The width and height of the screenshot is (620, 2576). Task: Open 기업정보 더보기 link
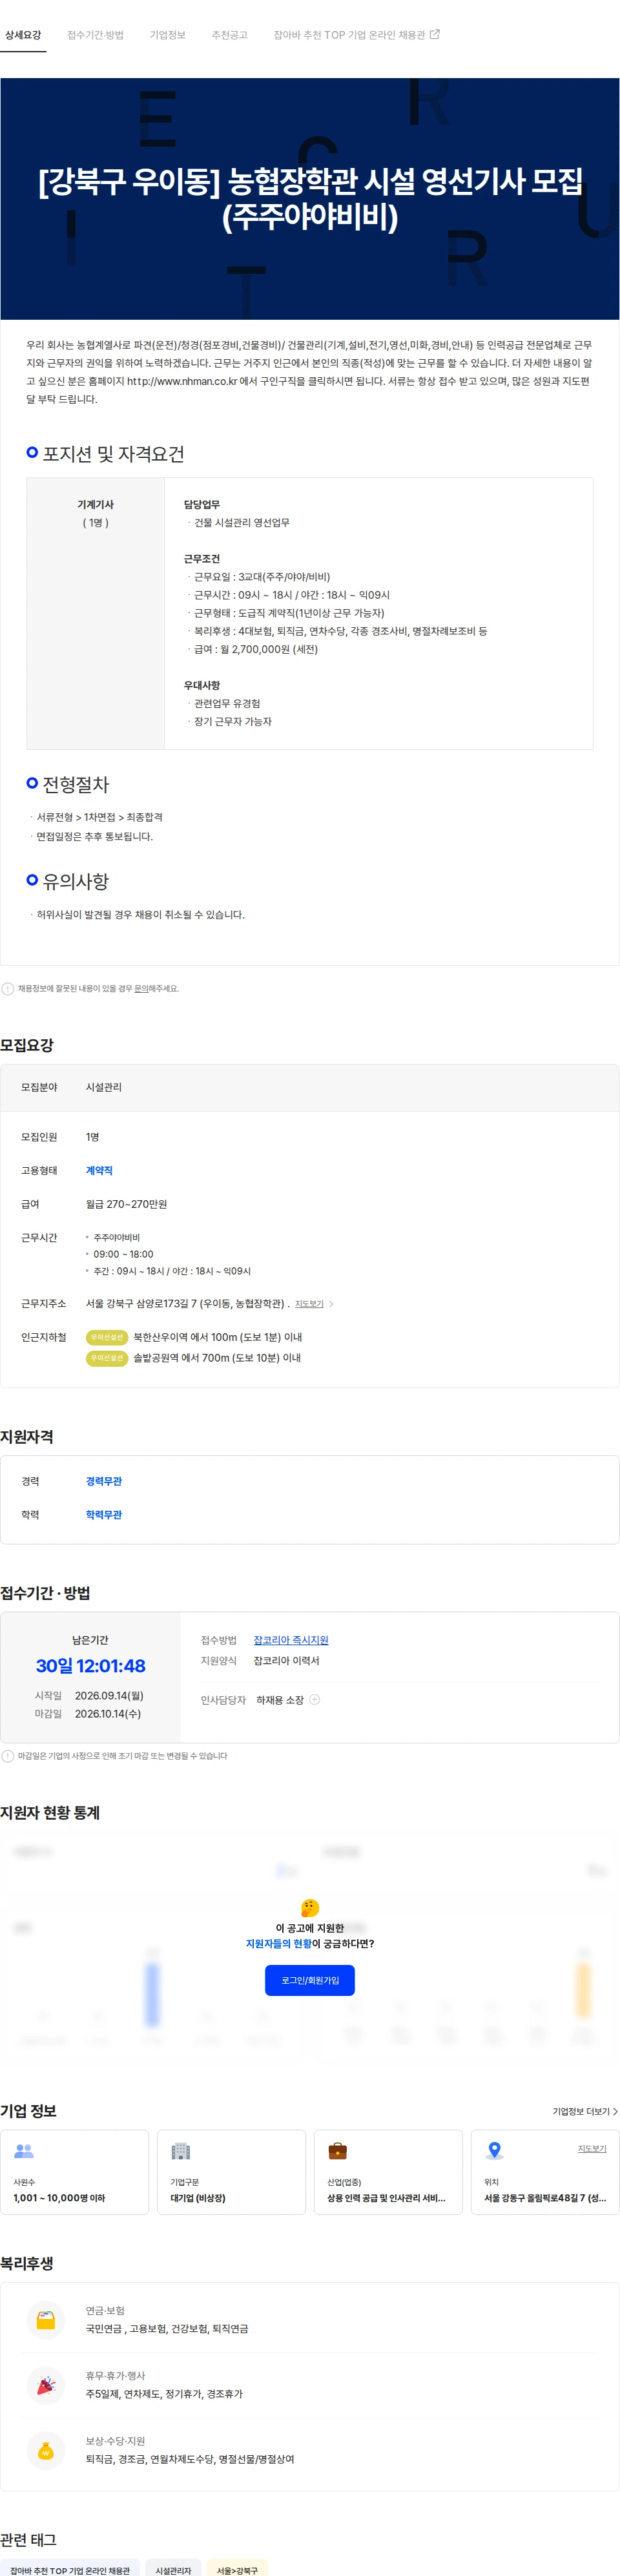pyautogui.click(x=585, y=2111)
